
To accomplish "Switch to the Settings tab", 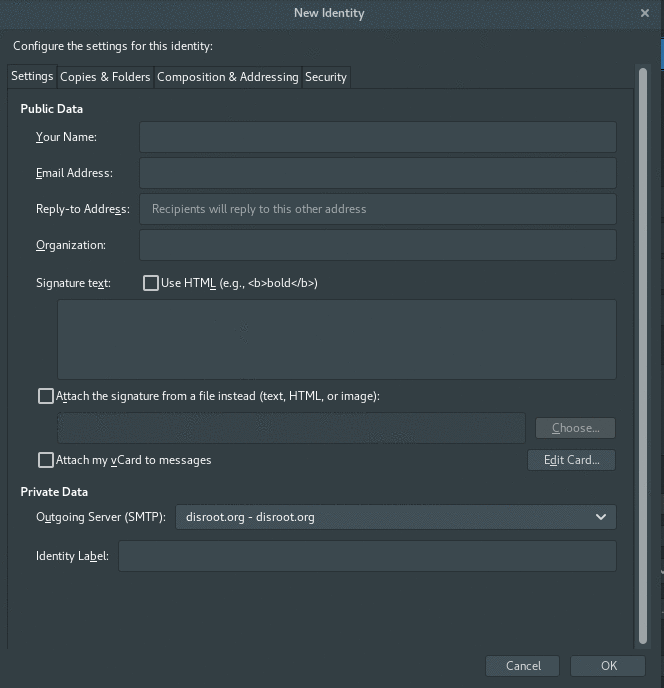I will pyautogui.click(x=32, y=77).
